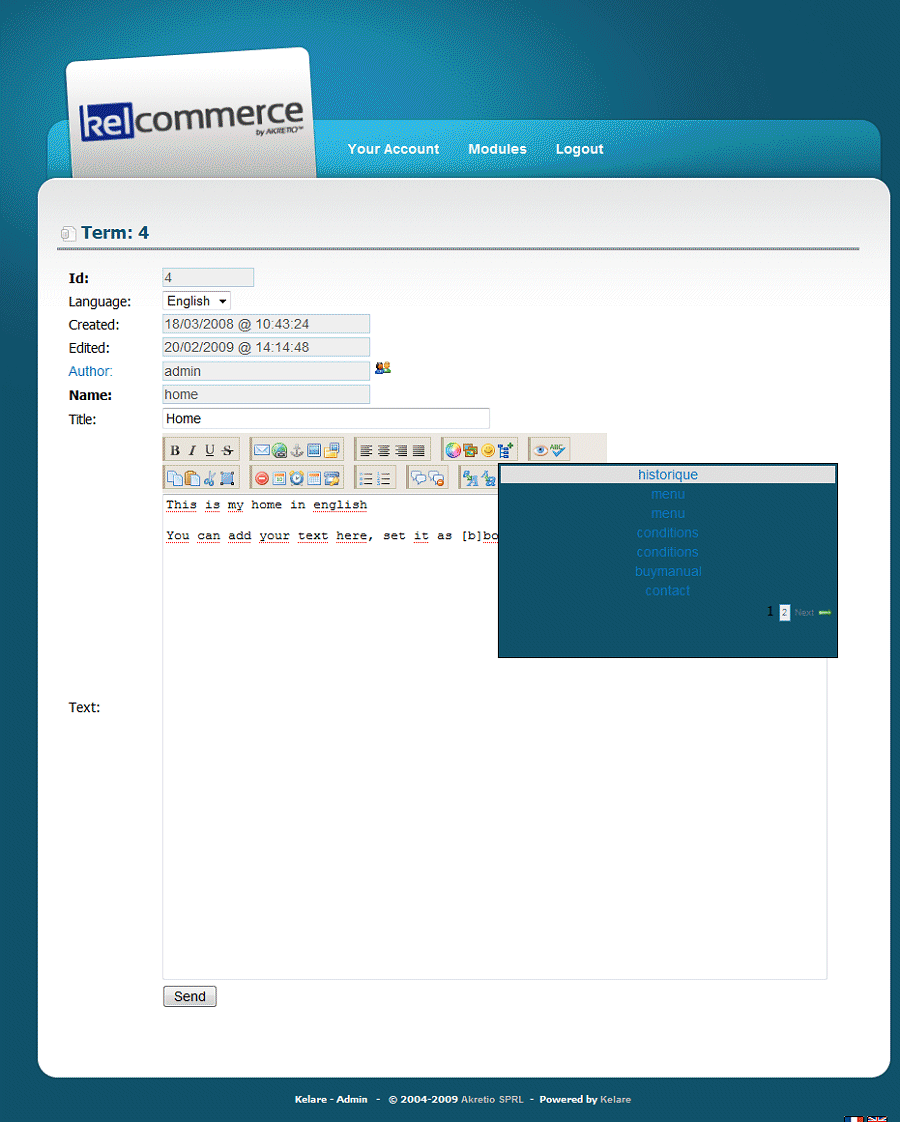This screenshot has height=1122, width=900.
Task: Run the ABC spell check
Action: pos(558,450)
